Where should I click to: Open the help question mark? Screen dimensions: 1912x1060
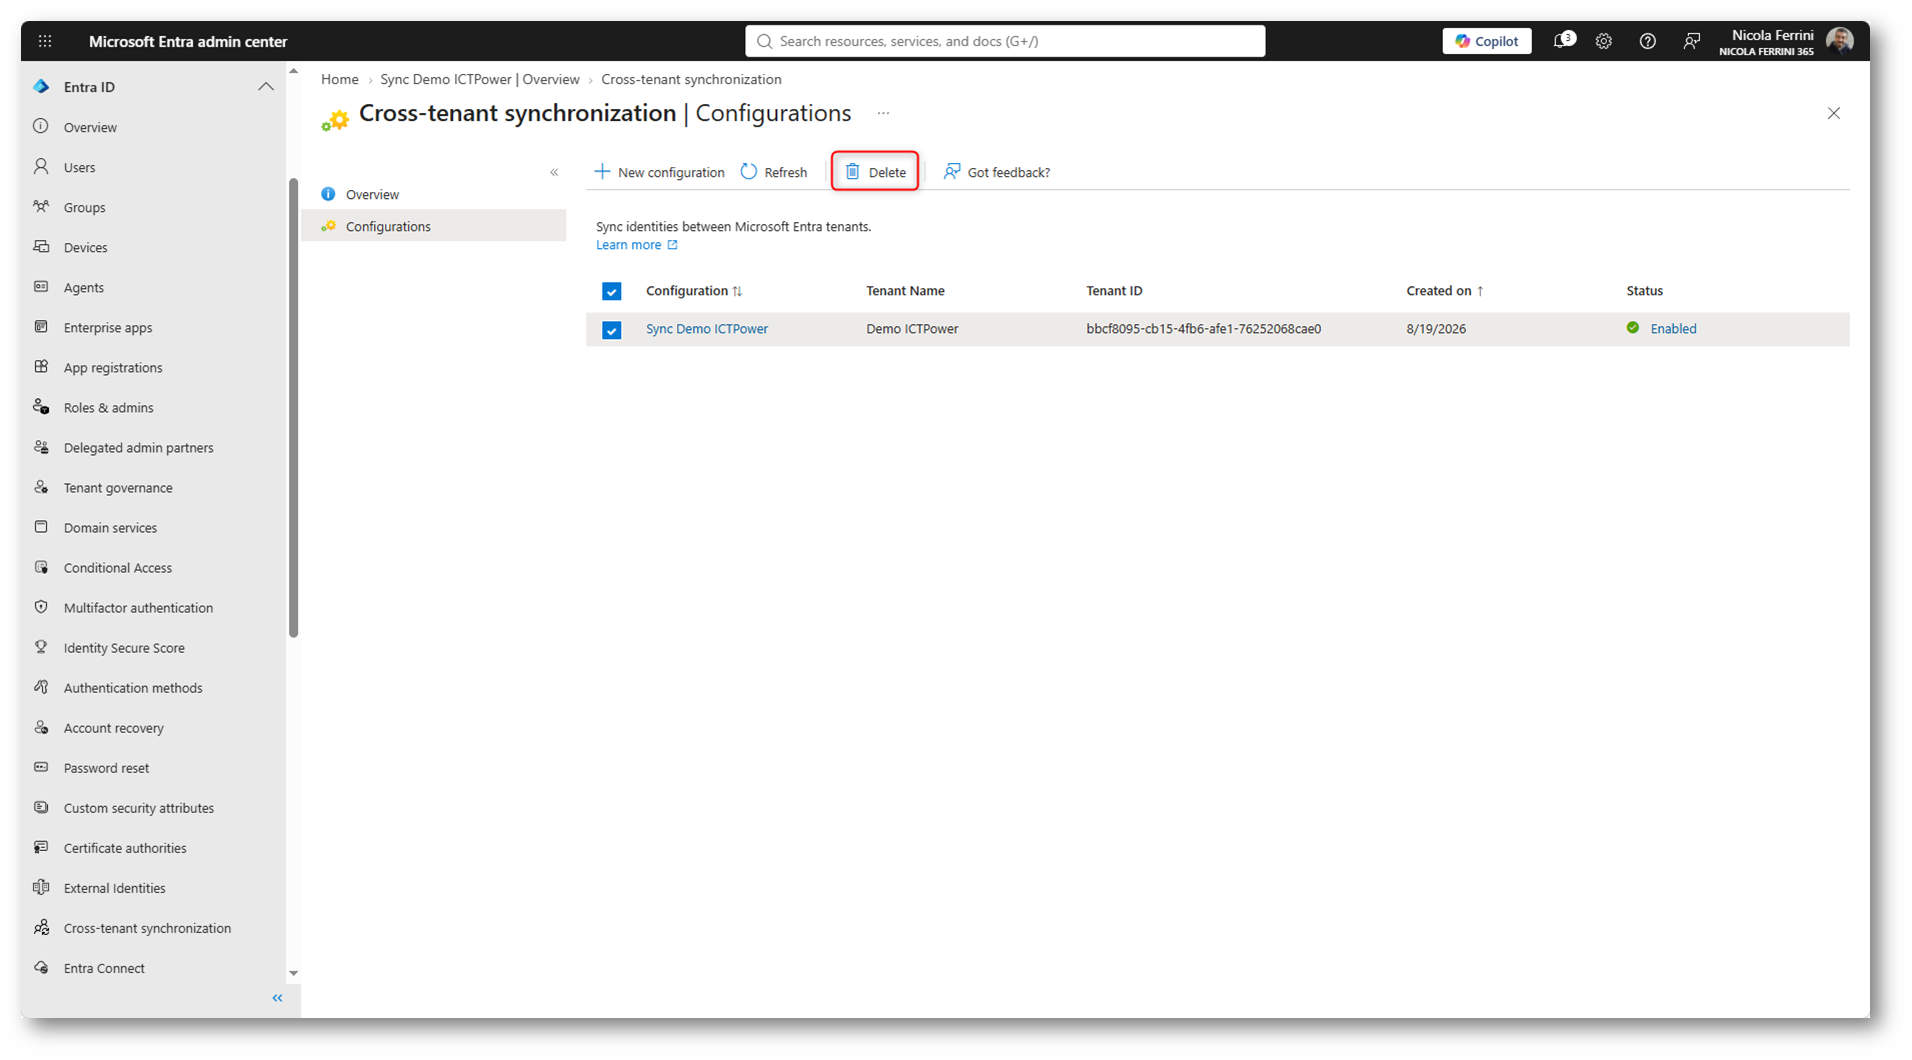point(1648,41)
